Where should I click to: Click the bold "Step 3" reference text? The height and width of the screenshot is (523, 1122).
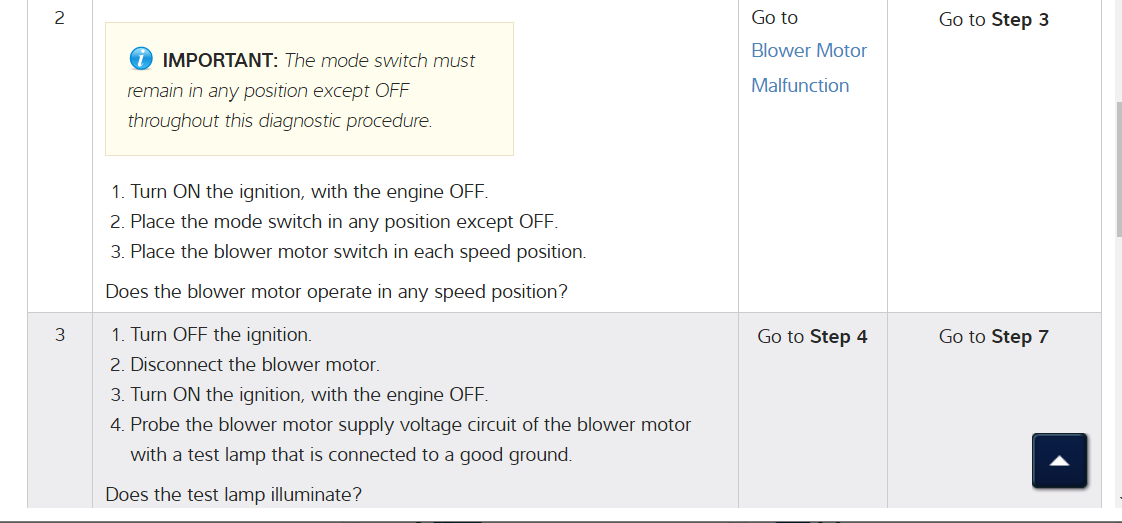1020,20
